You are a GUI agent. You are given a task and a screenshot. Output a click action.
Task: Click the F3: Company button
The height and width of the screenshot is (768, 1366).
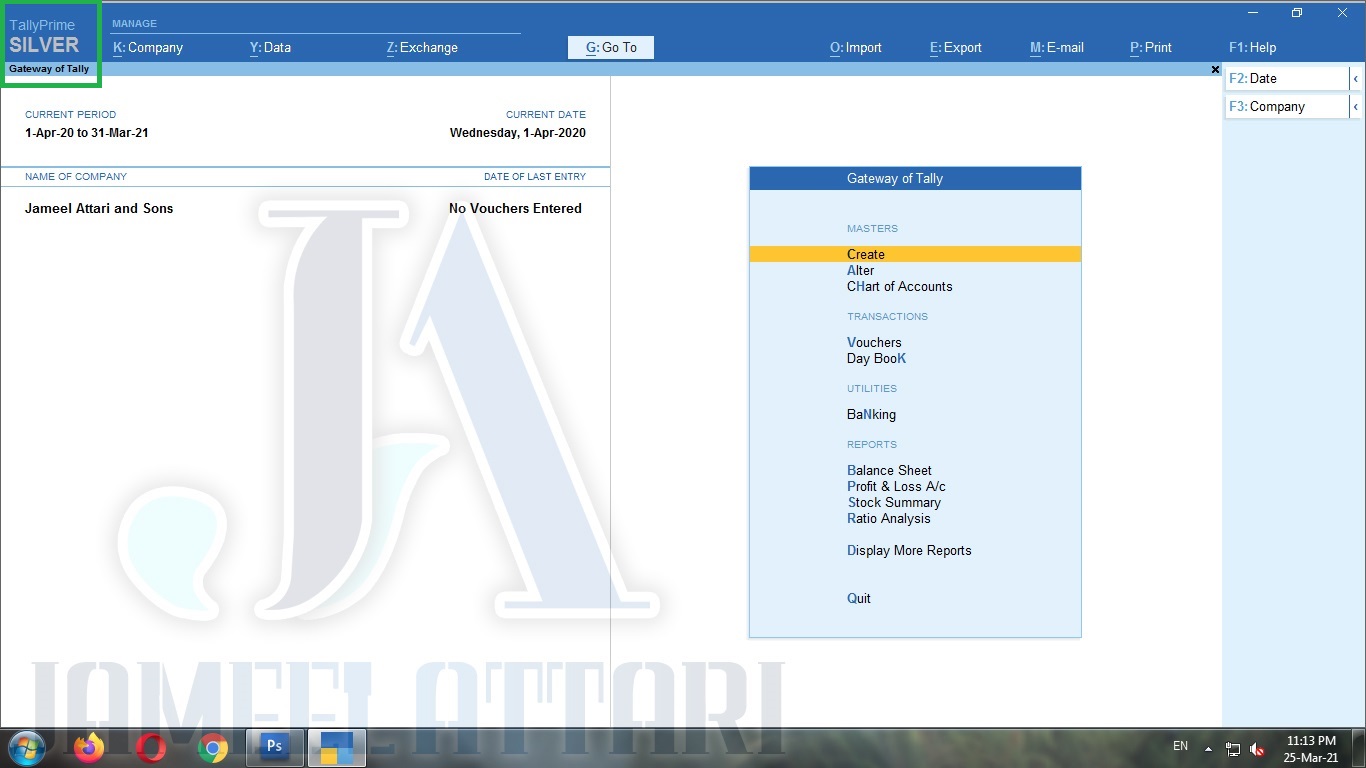[x=1287, y=107]
